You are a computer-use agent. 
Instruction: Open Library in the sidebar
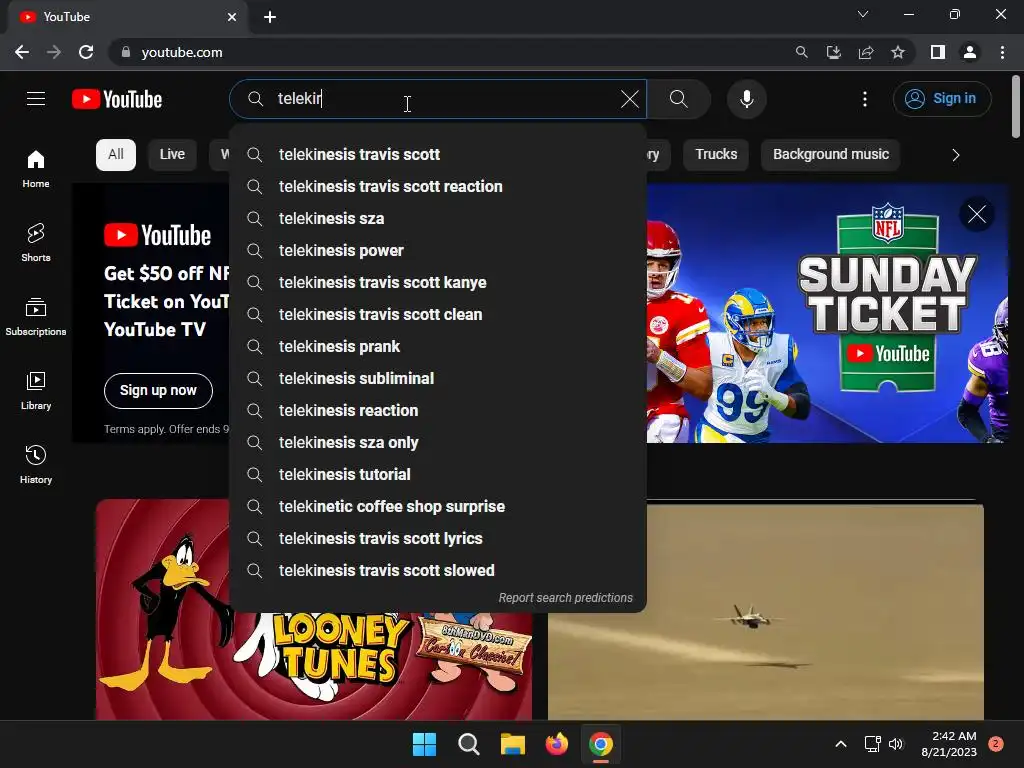[x=36, y=391]
